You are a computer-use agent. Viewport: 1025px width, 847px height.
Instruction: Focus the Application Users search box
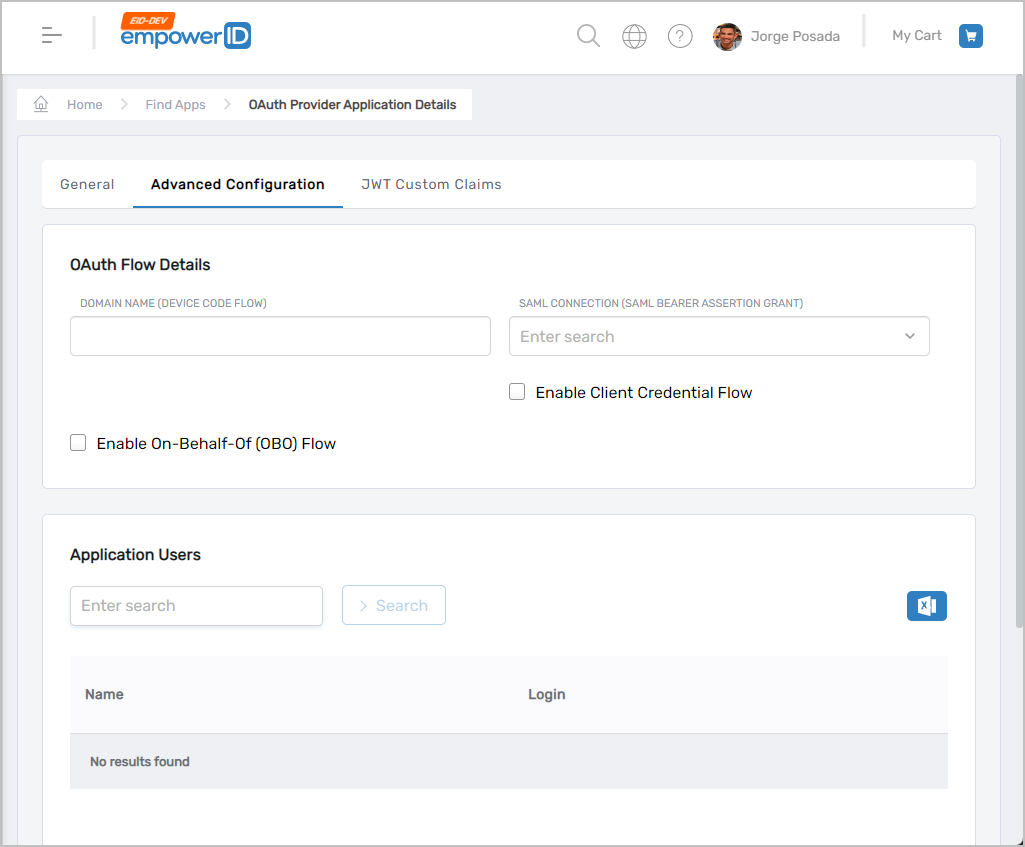tap(196, 606)
